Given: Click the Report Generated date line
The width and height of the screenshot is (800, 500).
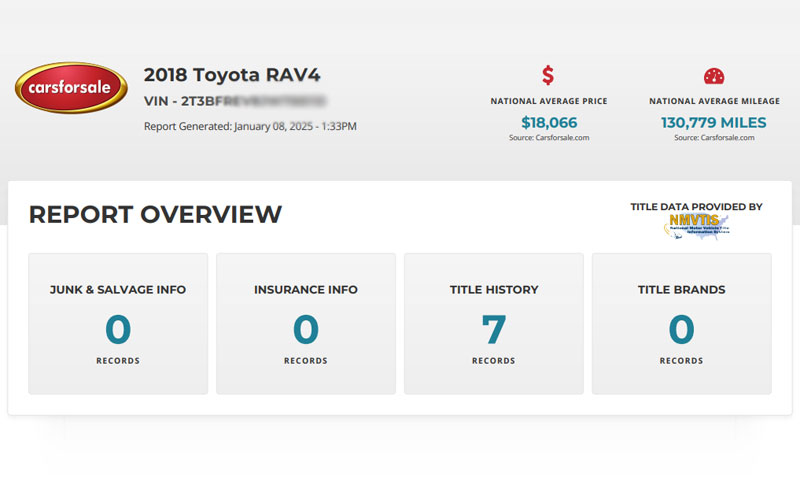Looking at the screenshot, I should (250, 126).
